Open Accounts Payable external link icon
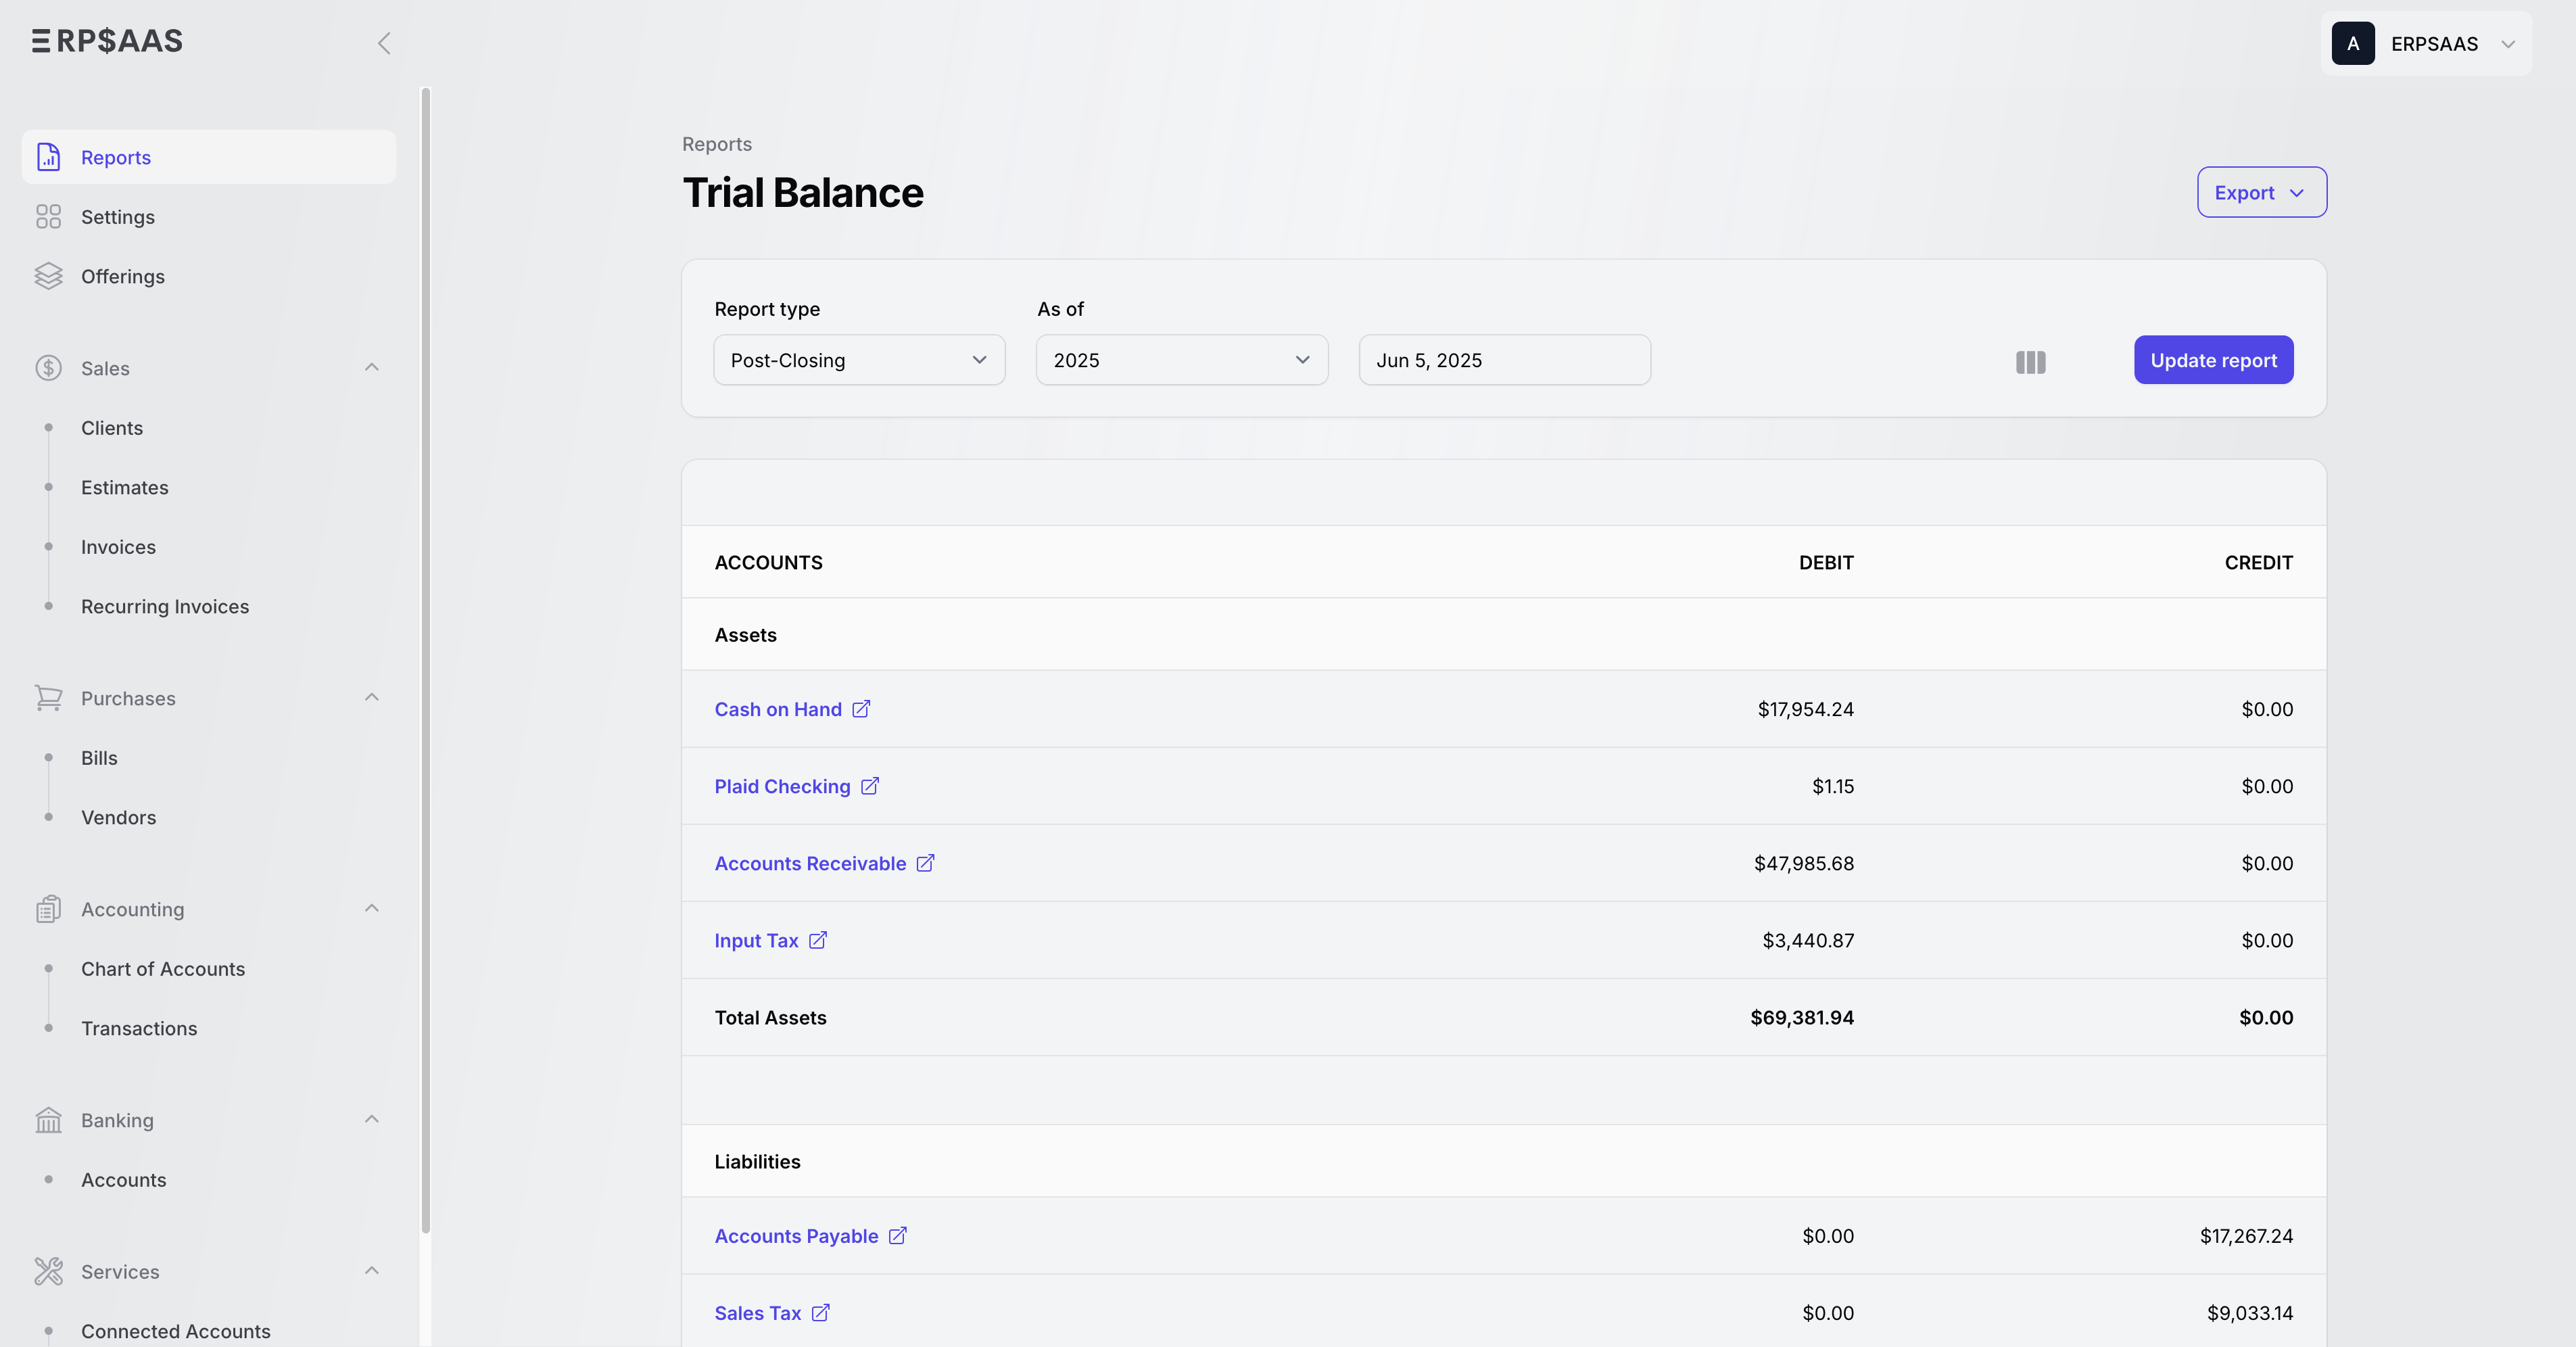 (898, 1236)
